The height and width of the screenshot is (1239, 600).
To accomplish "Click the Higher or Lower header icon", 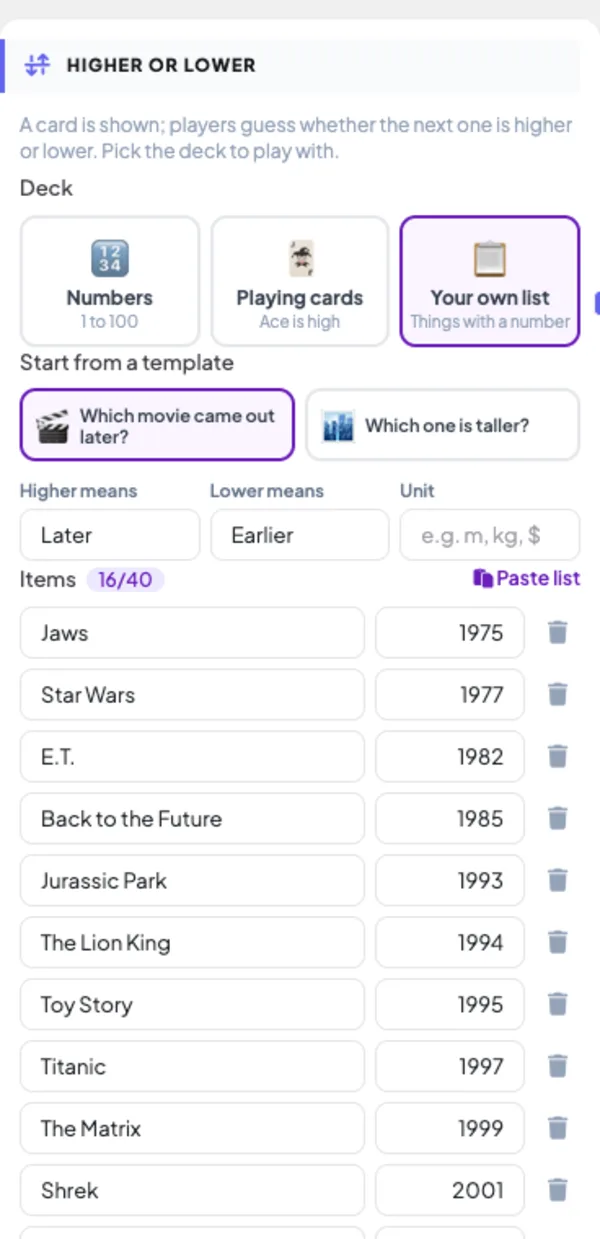I will (x=37, y=65).
